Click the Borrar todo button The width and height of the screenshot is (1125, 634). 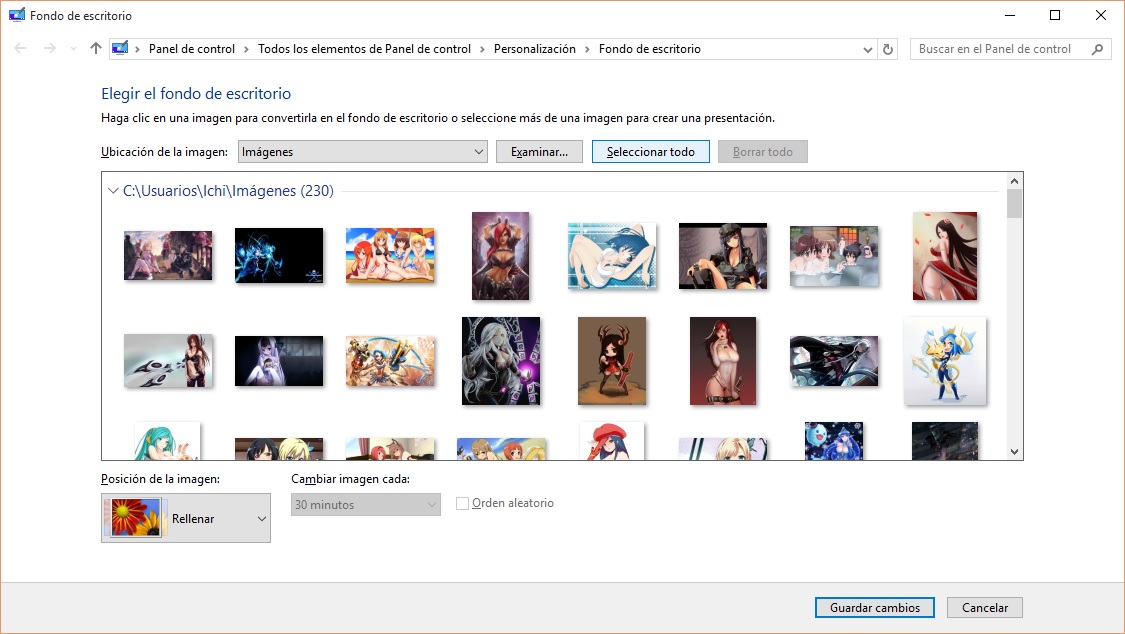pos(763,151)
